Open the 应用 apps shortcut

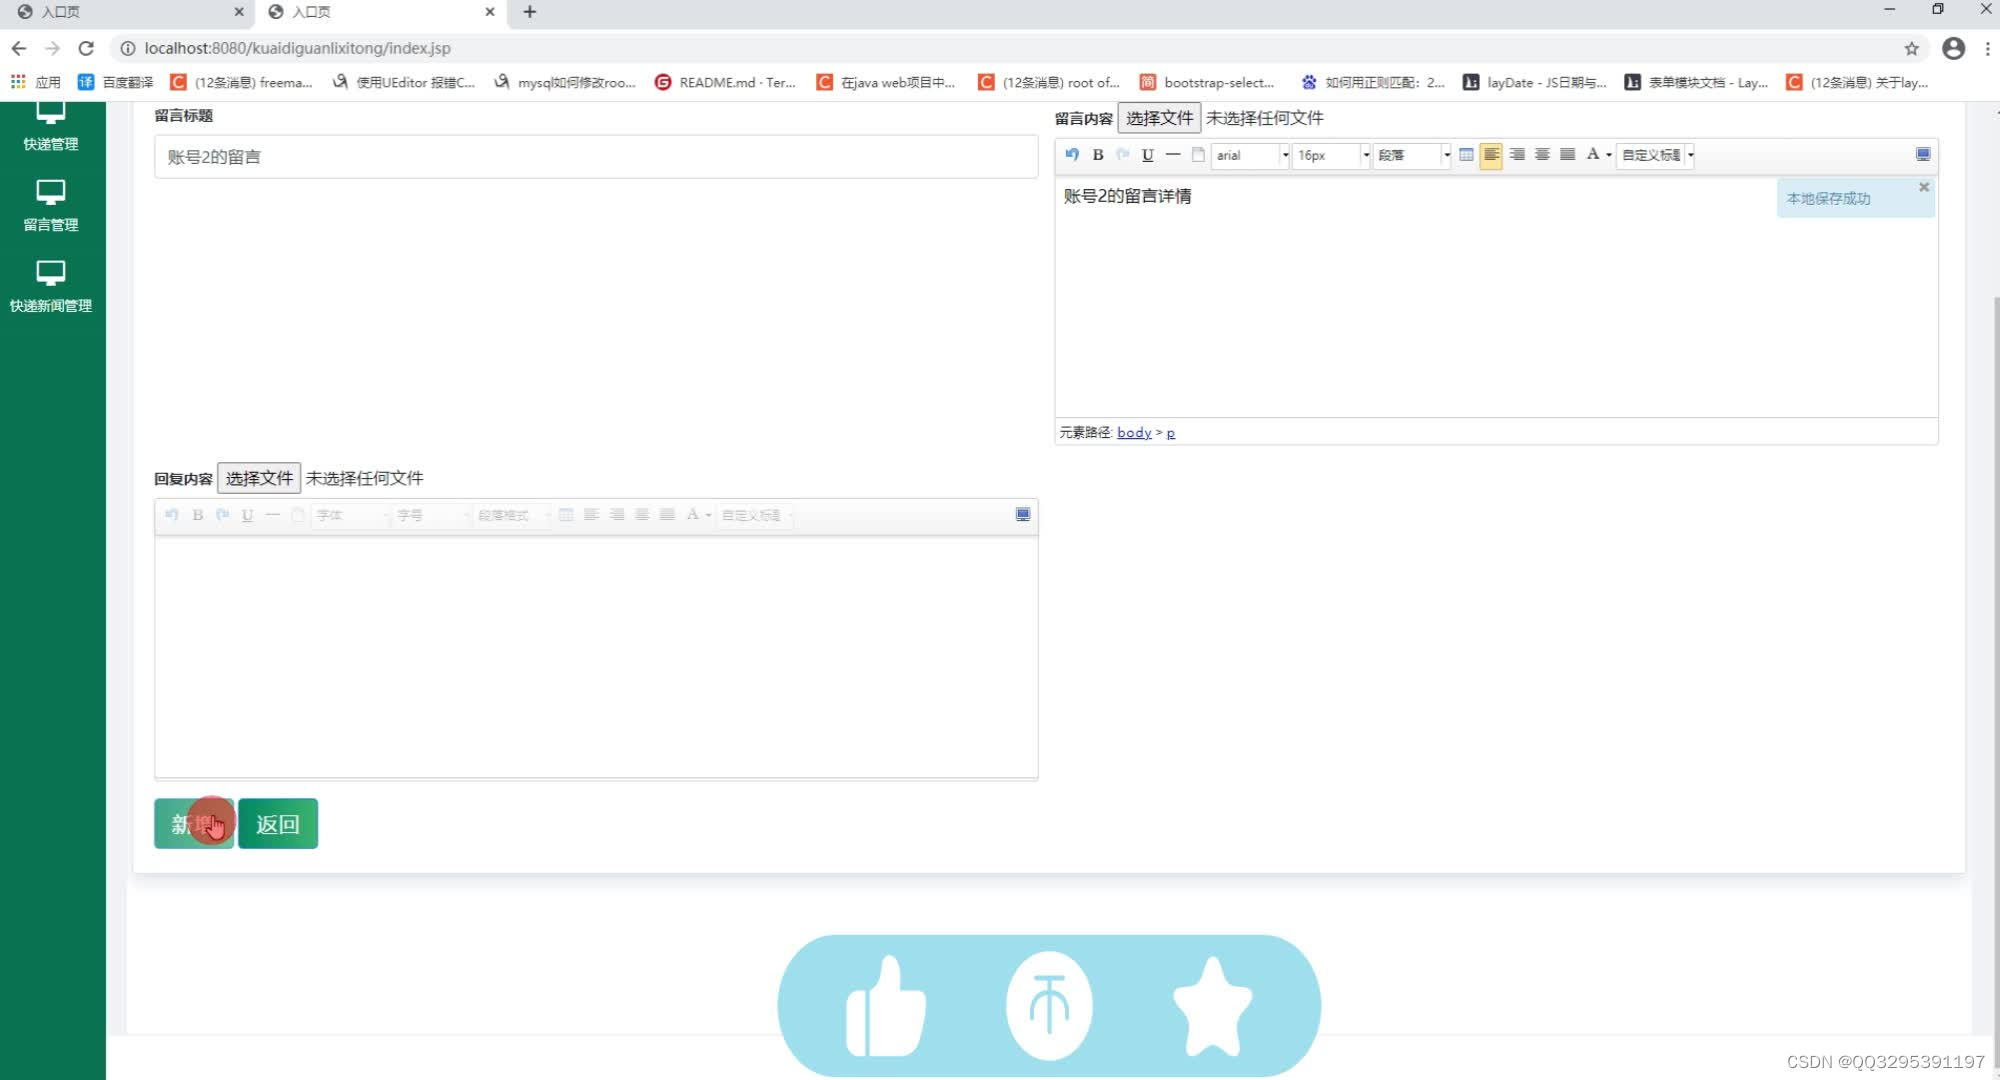coord(36,82)
